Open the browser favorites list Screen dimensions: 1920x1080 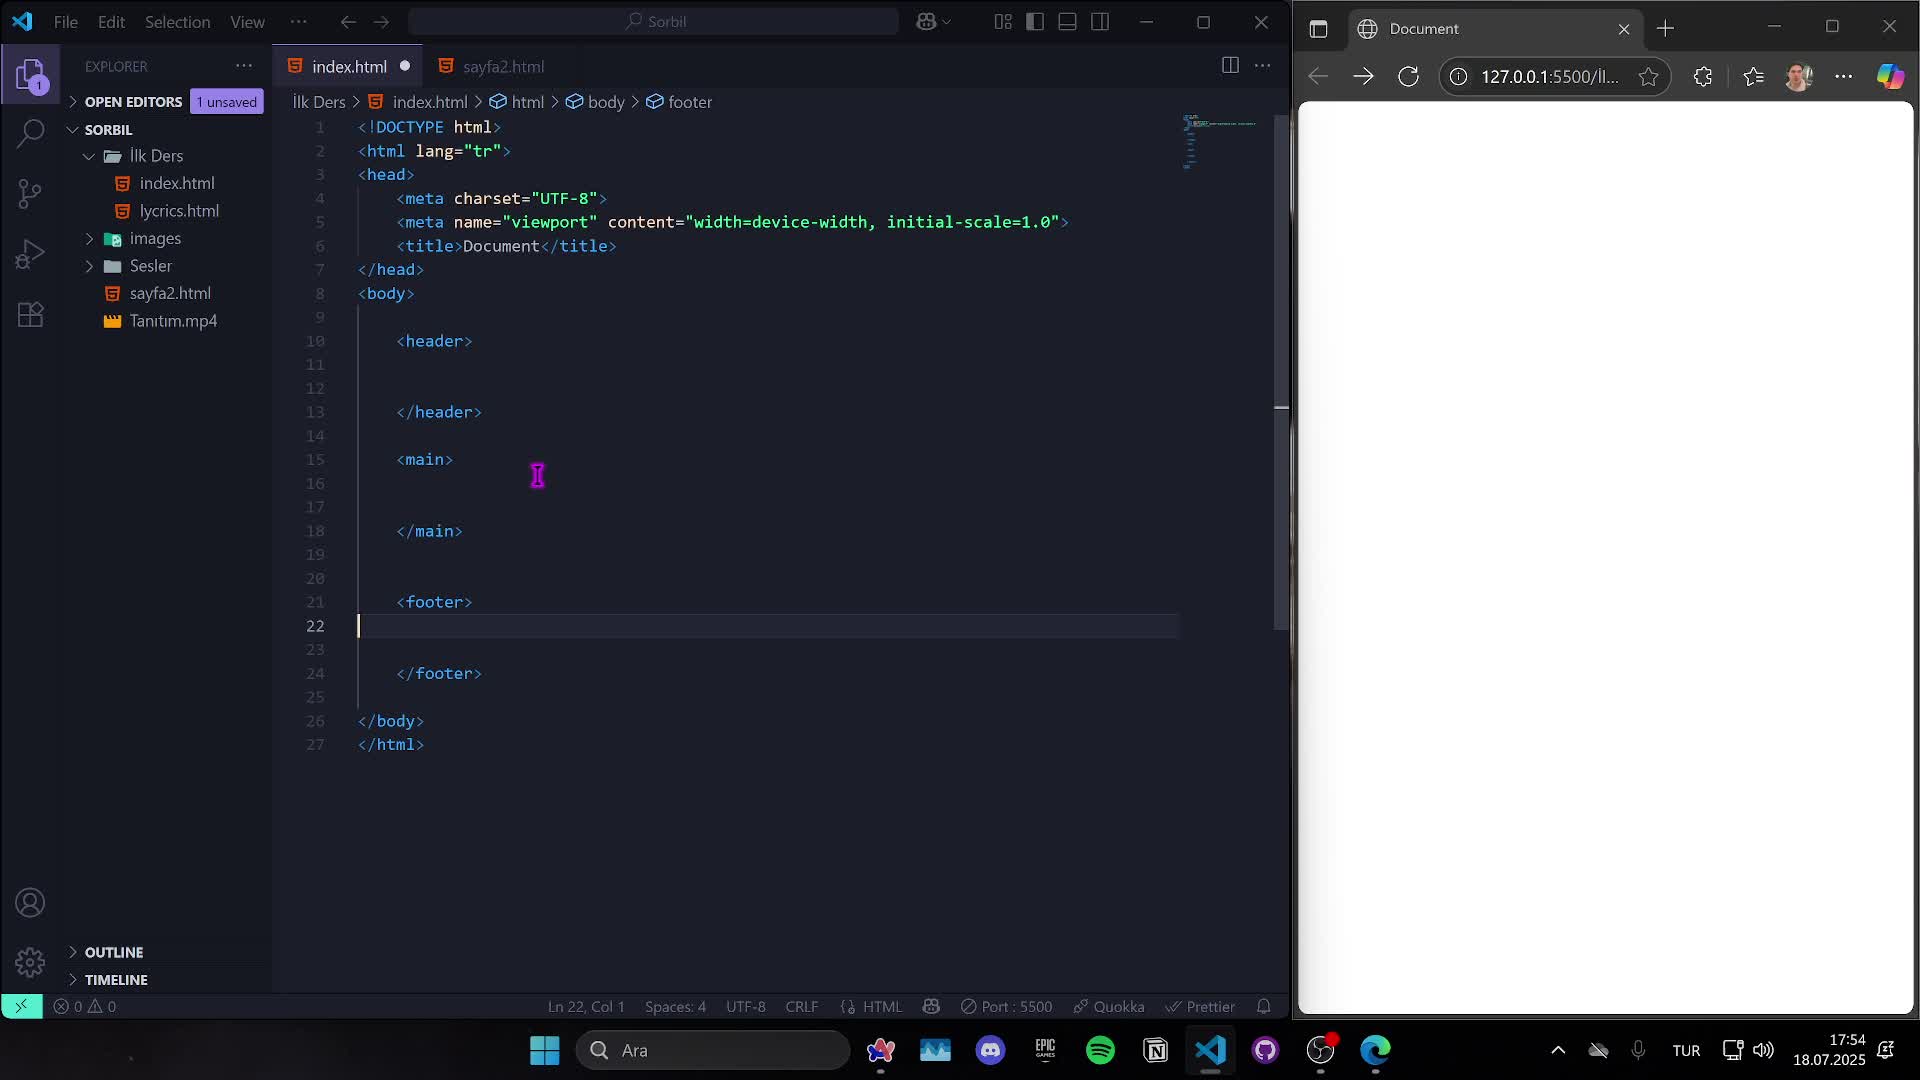1753,76
